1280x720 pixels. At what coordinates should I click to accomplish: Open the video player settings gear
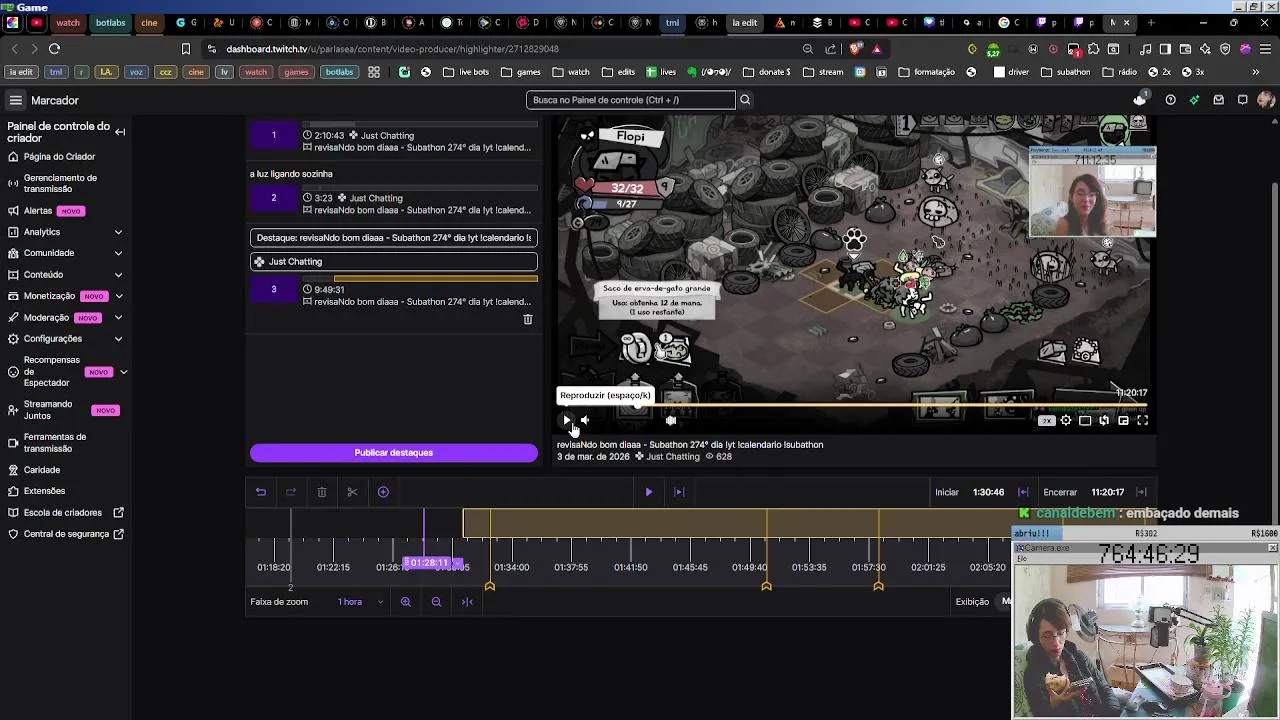pyautogui.click(x=1066, y=421)
